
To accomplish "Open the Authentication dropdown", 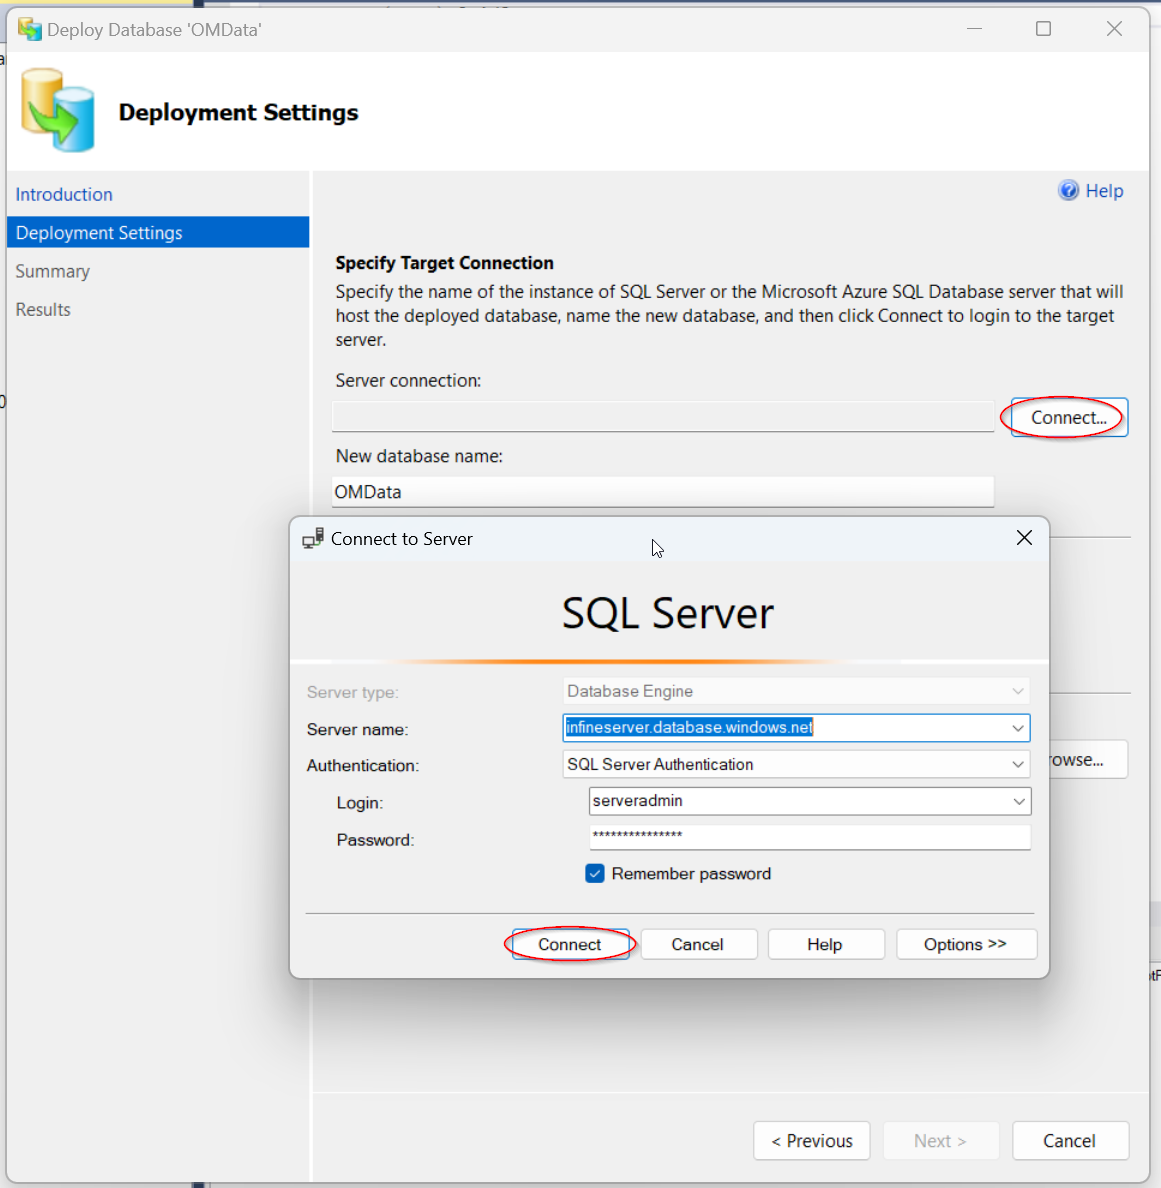I will (1017, 764).
